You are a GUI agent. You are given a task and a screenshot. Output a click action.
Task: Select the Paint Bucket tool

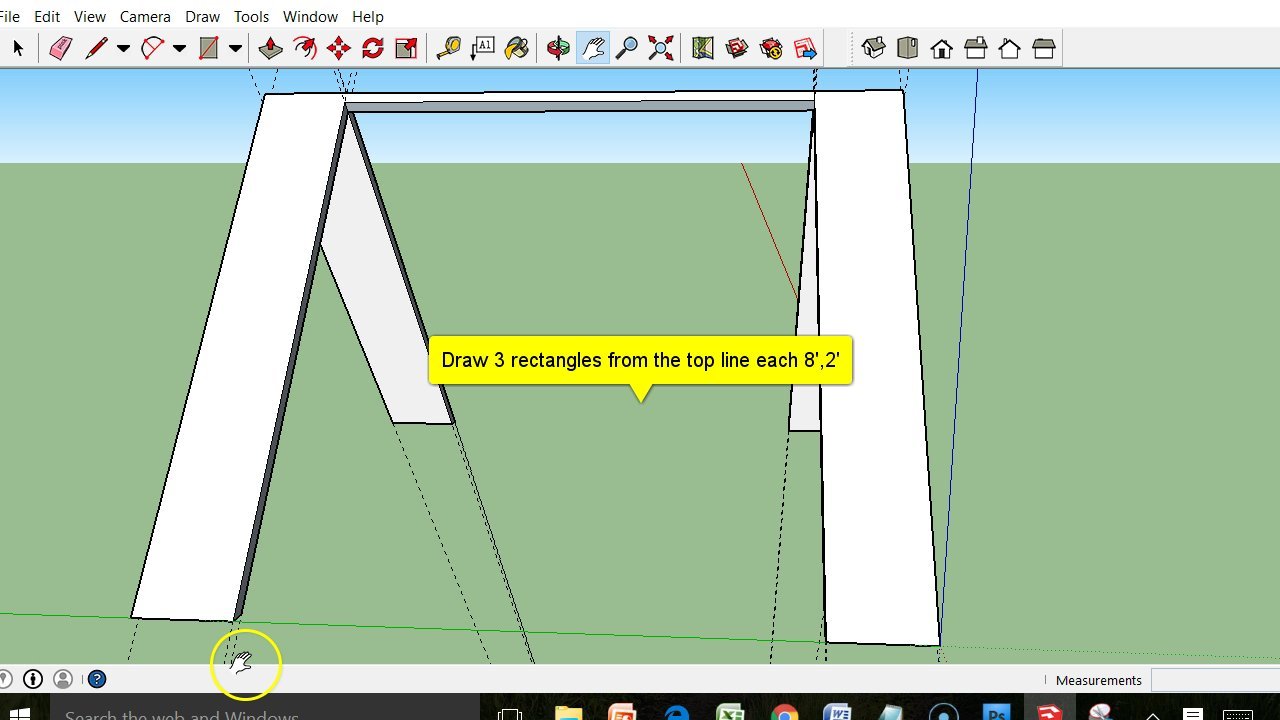pos(516,48)
